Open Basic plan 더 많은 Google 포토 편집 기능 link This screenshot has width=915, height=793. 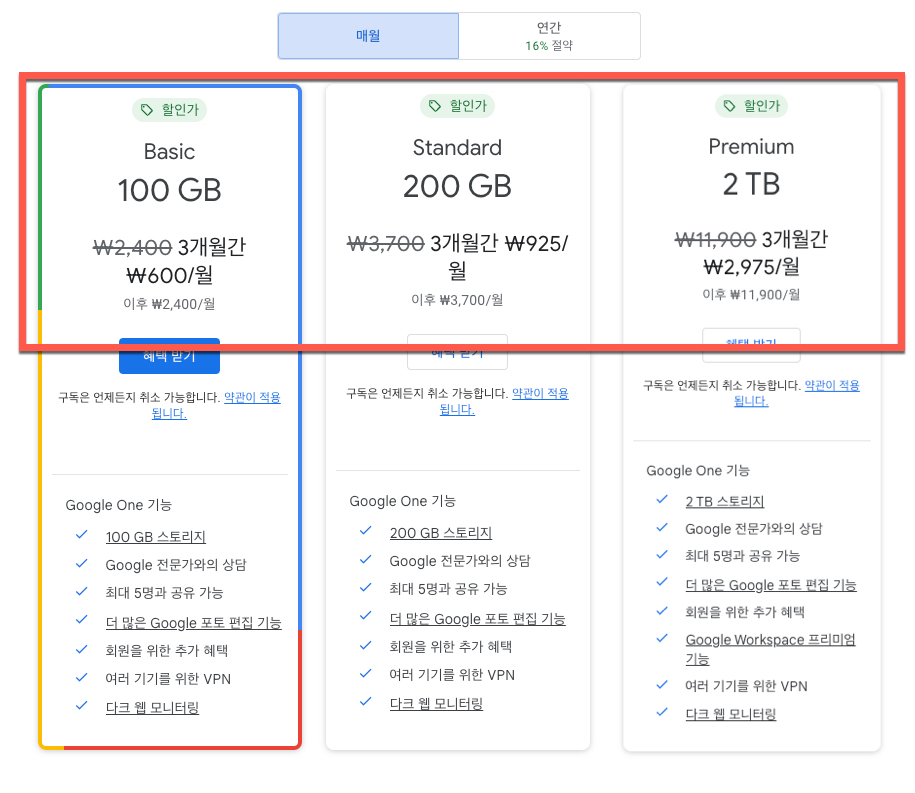tap(193, 623)
